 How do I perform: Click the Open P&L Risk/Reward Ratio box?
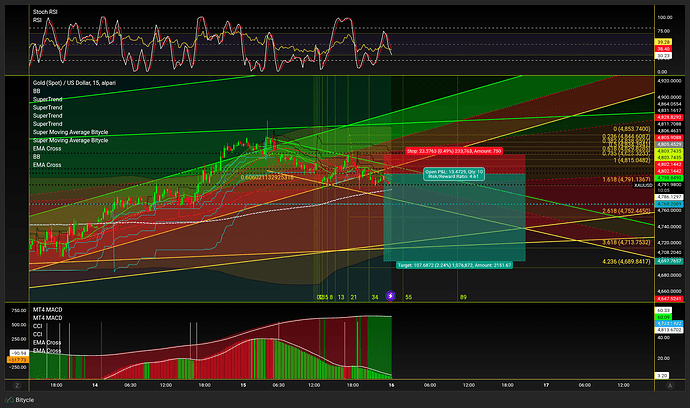click(x=454, y=174)
